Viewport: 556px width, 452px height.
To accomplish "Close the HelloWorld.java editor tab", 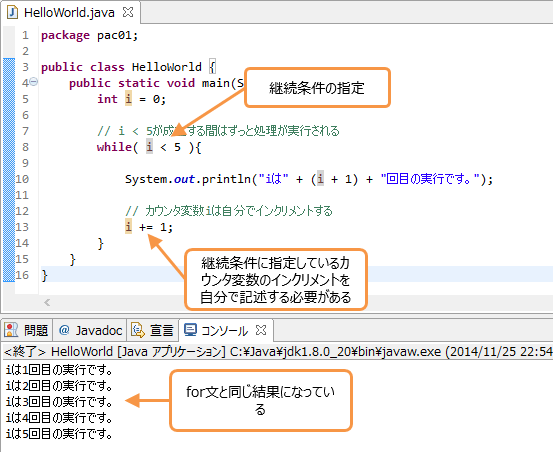I will [x=128, y=12].
